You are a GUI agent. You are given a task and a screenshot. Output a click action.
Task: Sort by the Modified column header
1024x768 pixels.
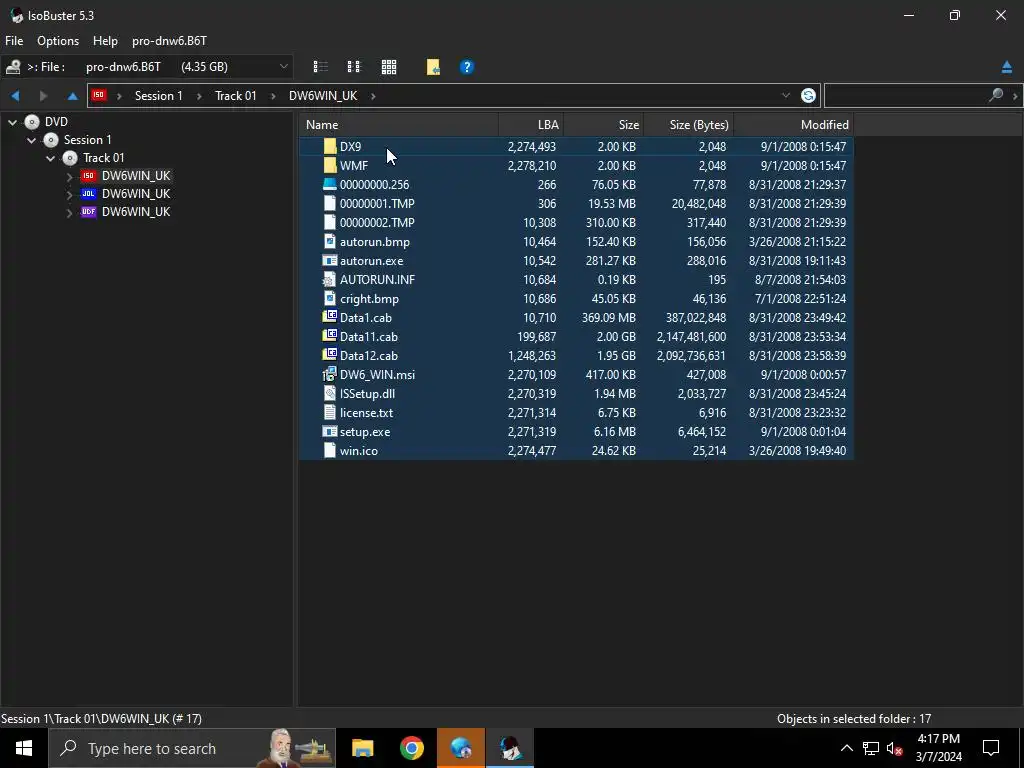pyautogui.click(x=793, y=125)
